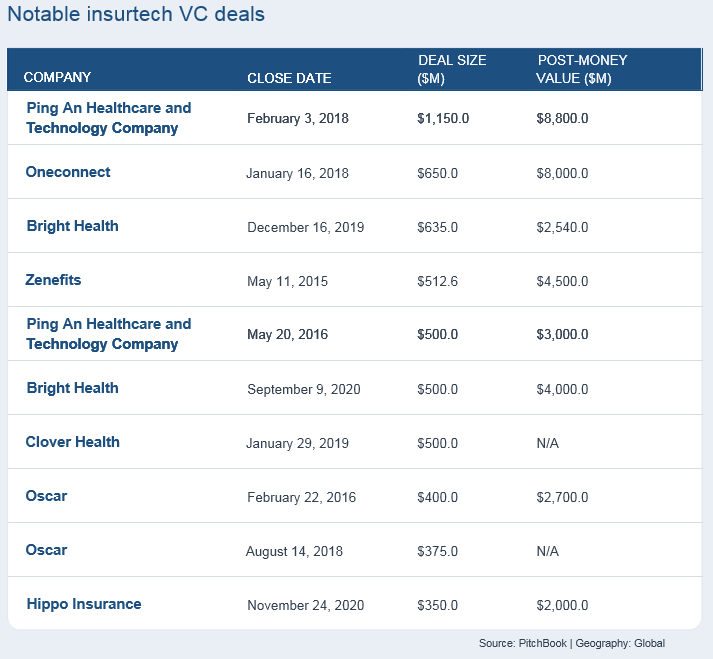This screenshot has height=659, width=713.
Task: Select the September 9, 2020 date cell
Action: tap(304, 389)
